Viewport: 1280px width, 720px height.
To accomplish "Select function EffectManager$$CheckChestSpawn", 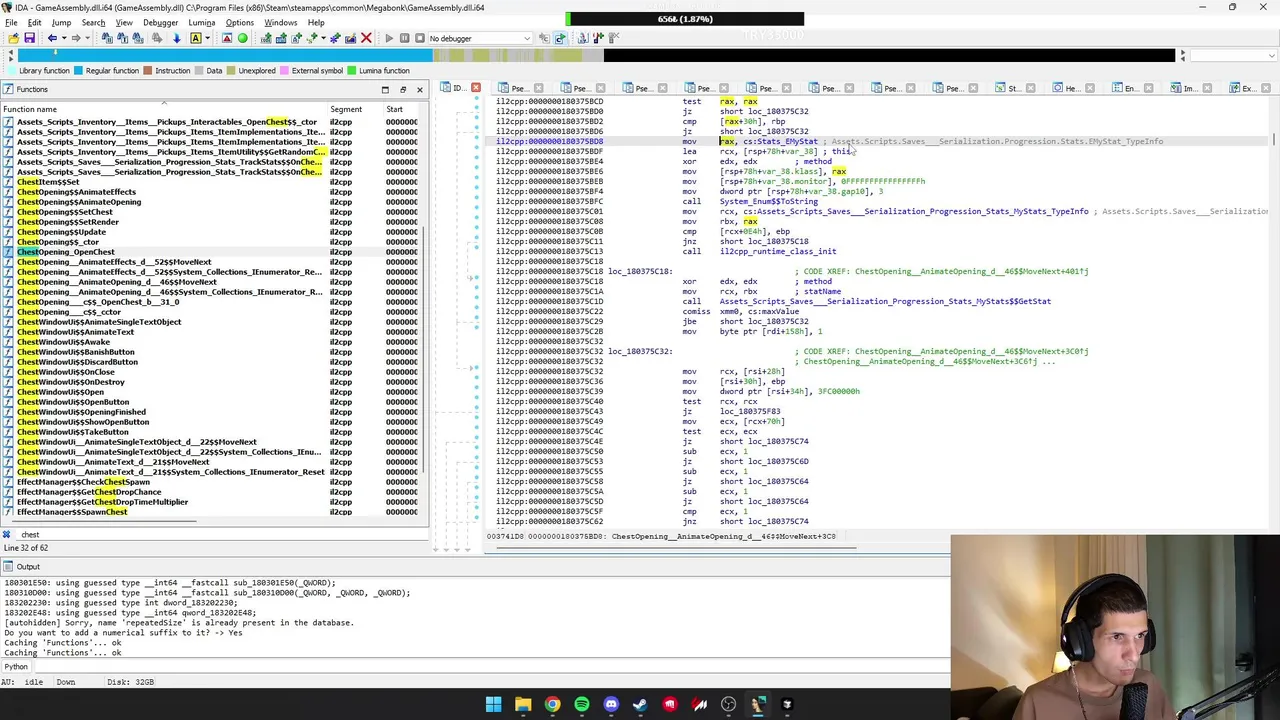I will coord(83,482).
